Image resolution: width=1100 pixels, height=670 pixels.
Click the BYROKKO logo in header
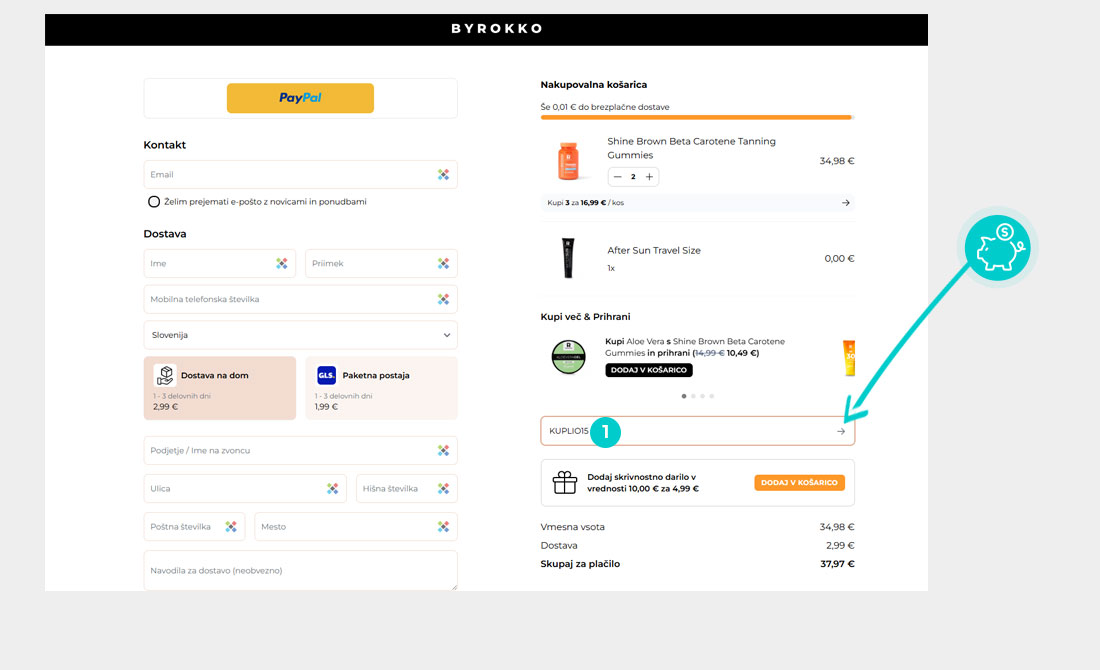[496, 29]
